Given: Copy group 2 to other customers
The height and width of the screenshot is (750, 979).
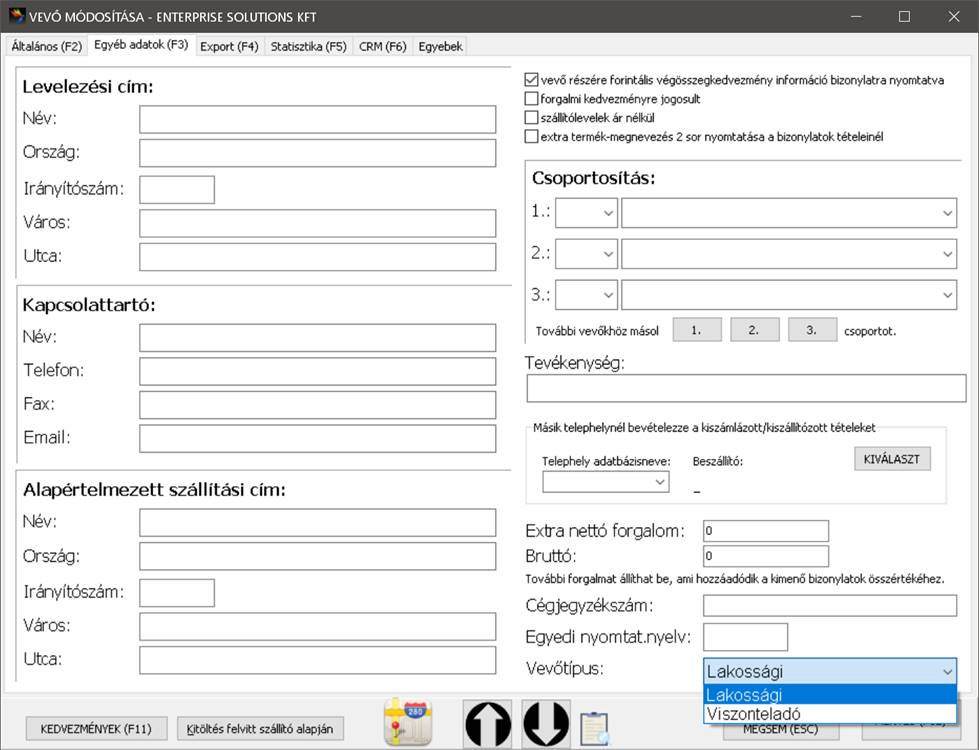Looking at the screenshot, I should (x=754, y=330).
